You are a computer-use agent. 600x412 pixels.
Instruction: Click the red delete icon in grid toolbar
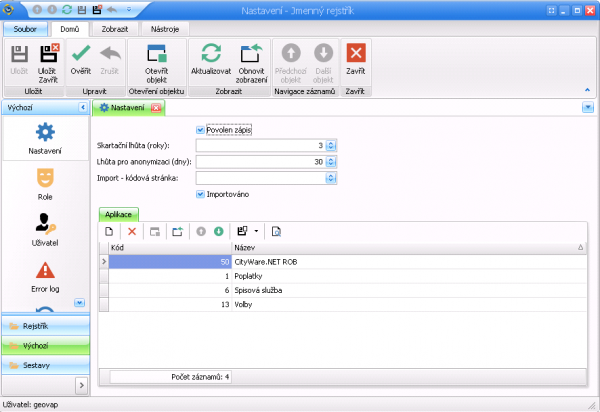(x=132, y=231)
